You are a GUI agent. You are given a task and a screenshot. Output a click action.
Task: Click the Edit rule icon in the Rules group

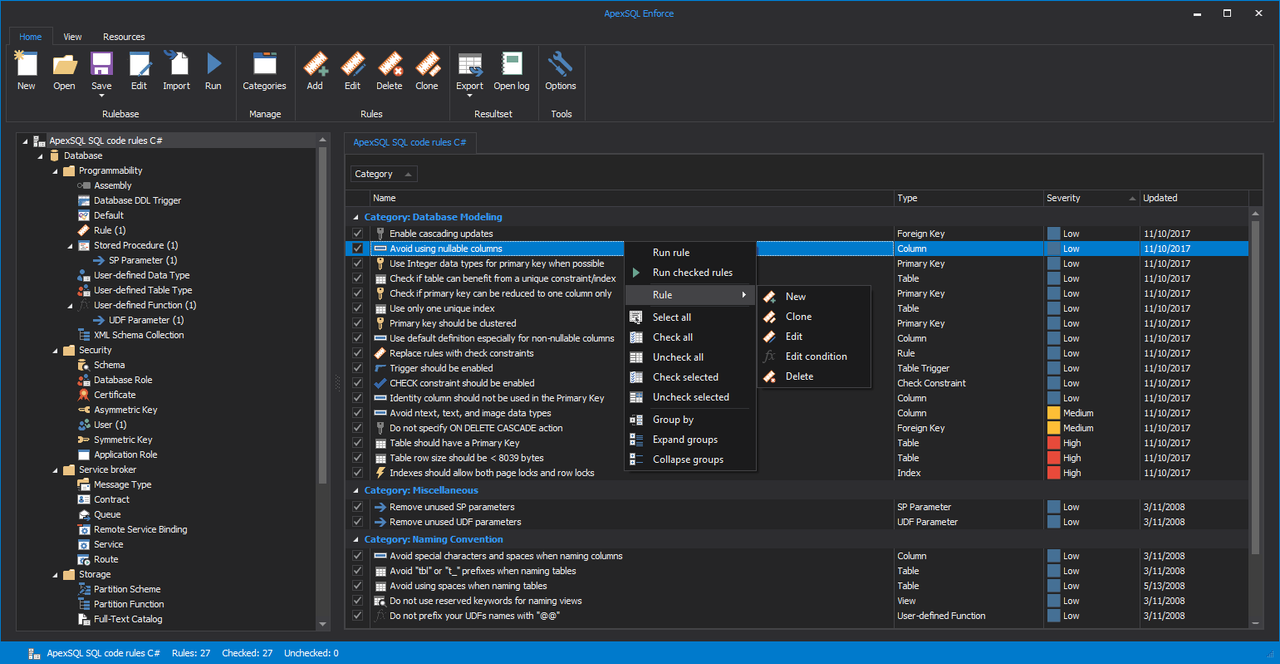[352, 65]
